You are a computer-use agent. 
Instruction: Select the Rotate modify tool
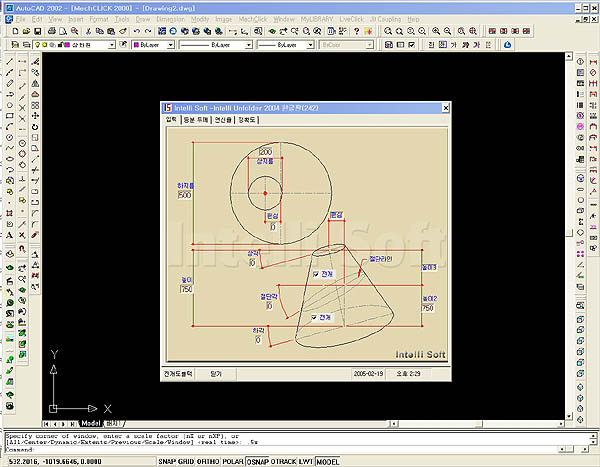35,127
